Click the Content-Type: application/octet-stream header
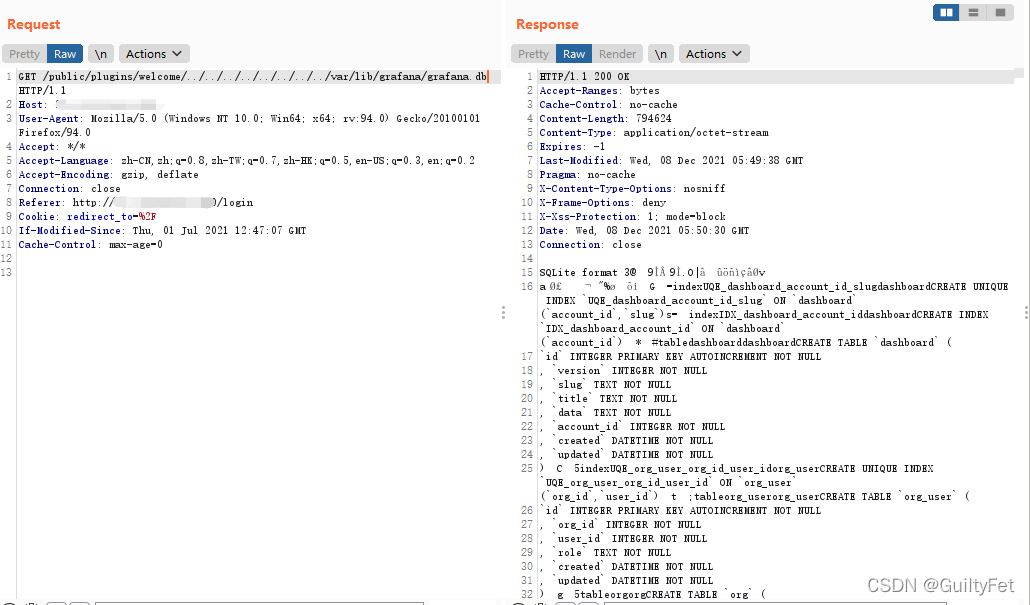 click(654, 133)
